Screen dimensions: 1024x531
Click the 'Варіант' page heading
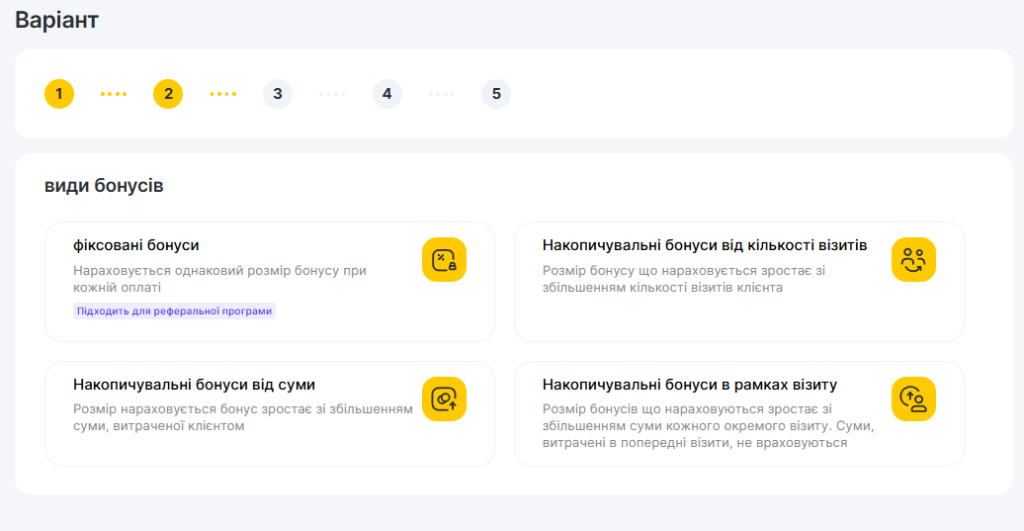[x=57, y=20]
